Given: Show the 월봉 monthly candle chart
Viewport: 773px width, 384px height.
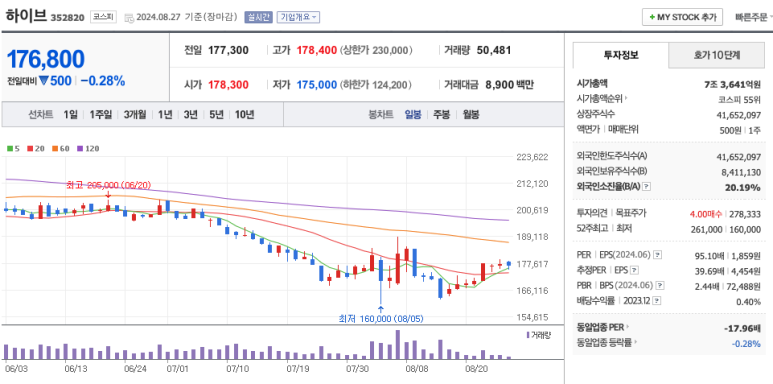Looking at the screenshot, I should (x=471, y=115).
